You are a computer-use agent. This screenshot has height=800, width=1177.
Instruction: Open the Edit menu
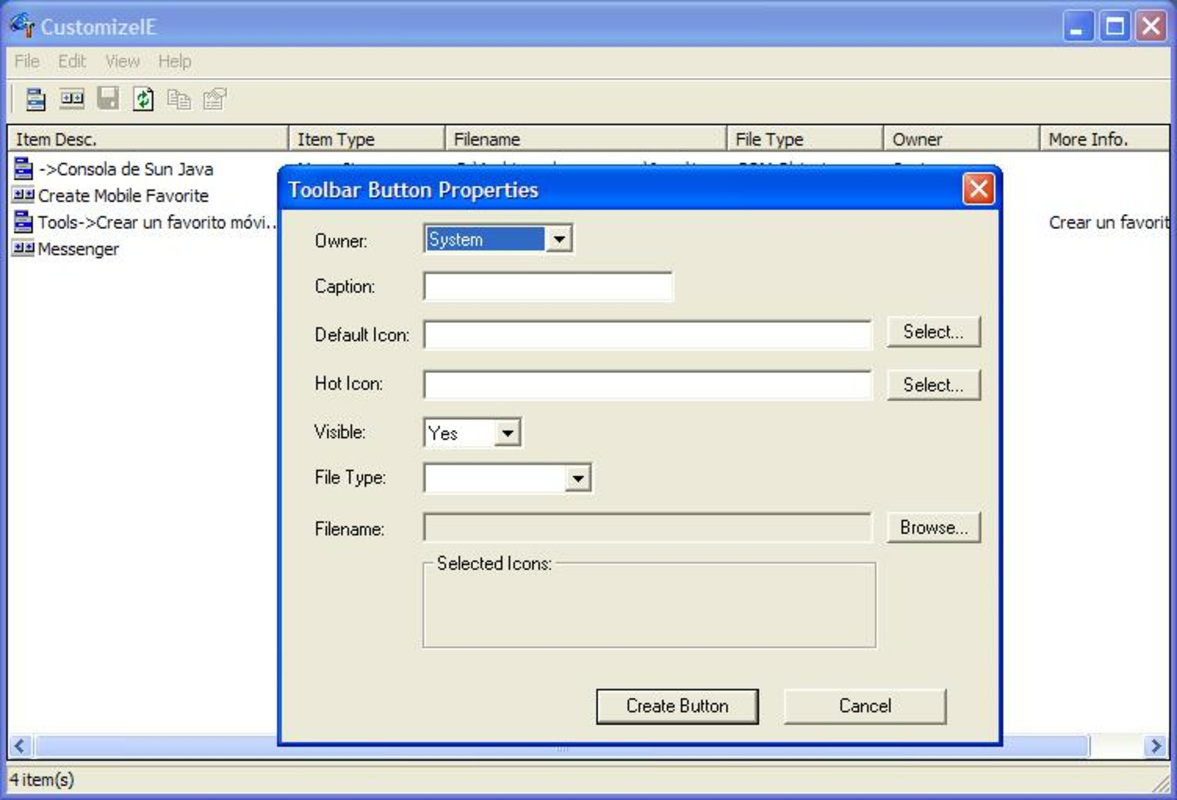point(72,61)
